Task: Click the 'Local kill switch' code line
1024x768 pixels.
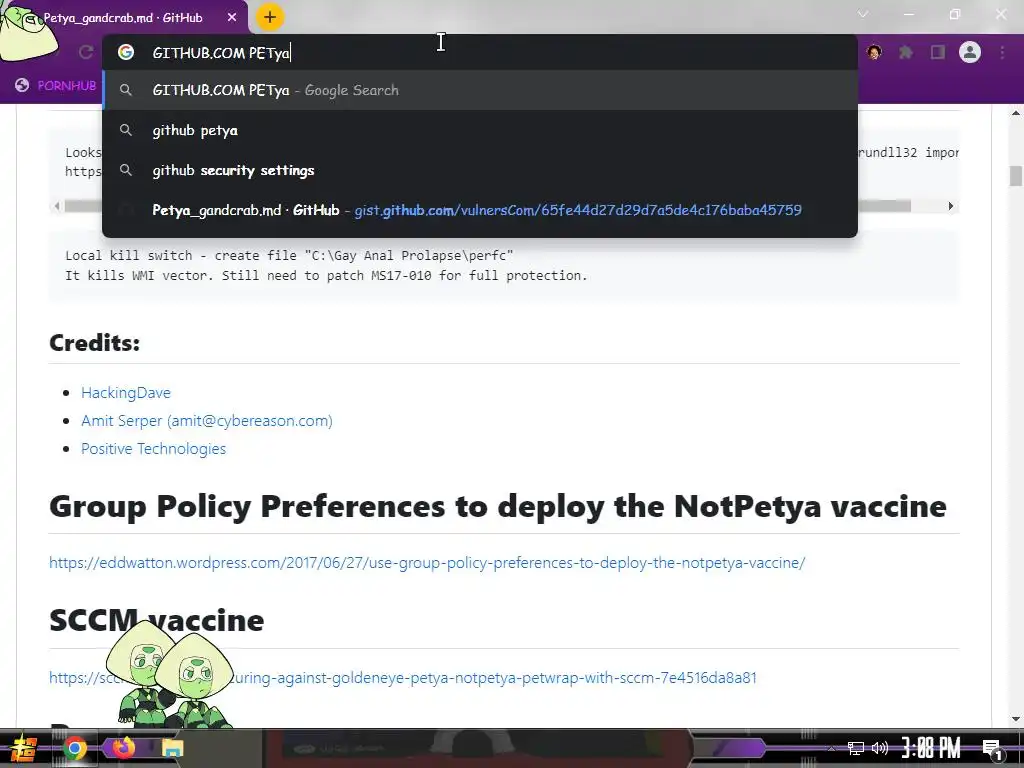Action: point(289,255)
